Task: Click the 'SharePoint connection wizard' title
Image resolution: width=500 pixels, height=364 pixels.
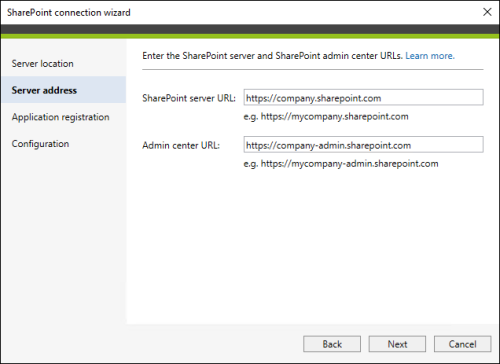Action: [x=69, y=12]
